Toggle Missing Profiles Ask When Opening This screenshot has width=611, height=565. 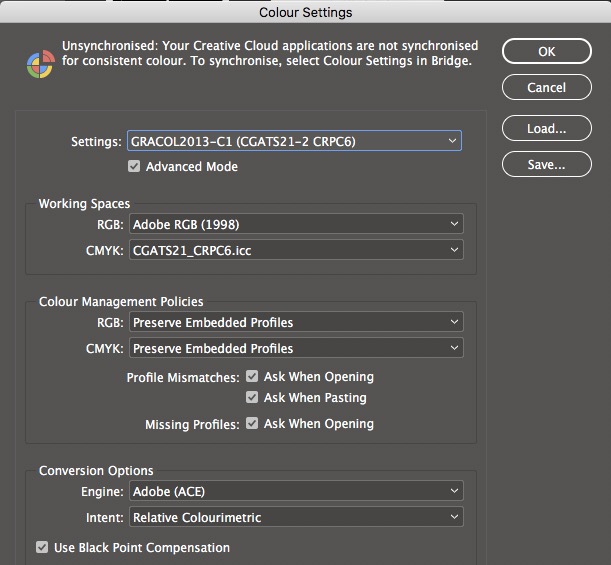(x=252, y=424)
